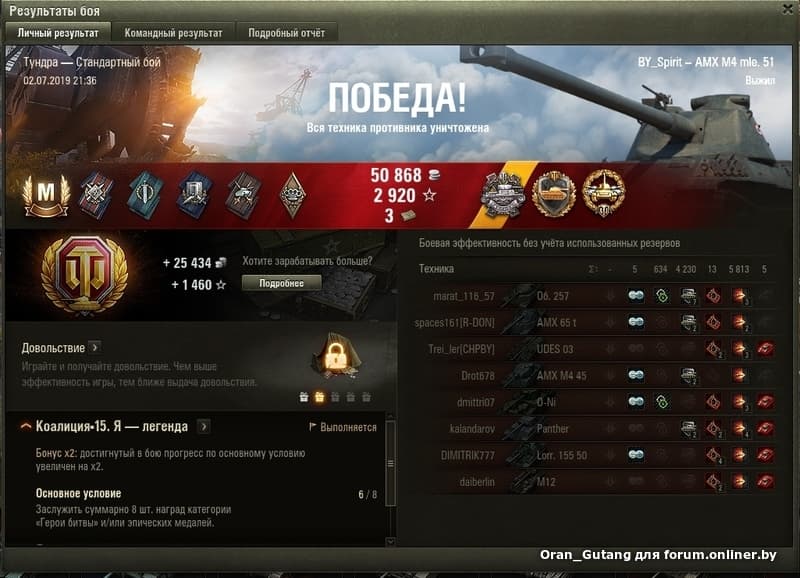Select the Личный результат tab
Viewport: 800px width, 578px height.
[58, 33]
